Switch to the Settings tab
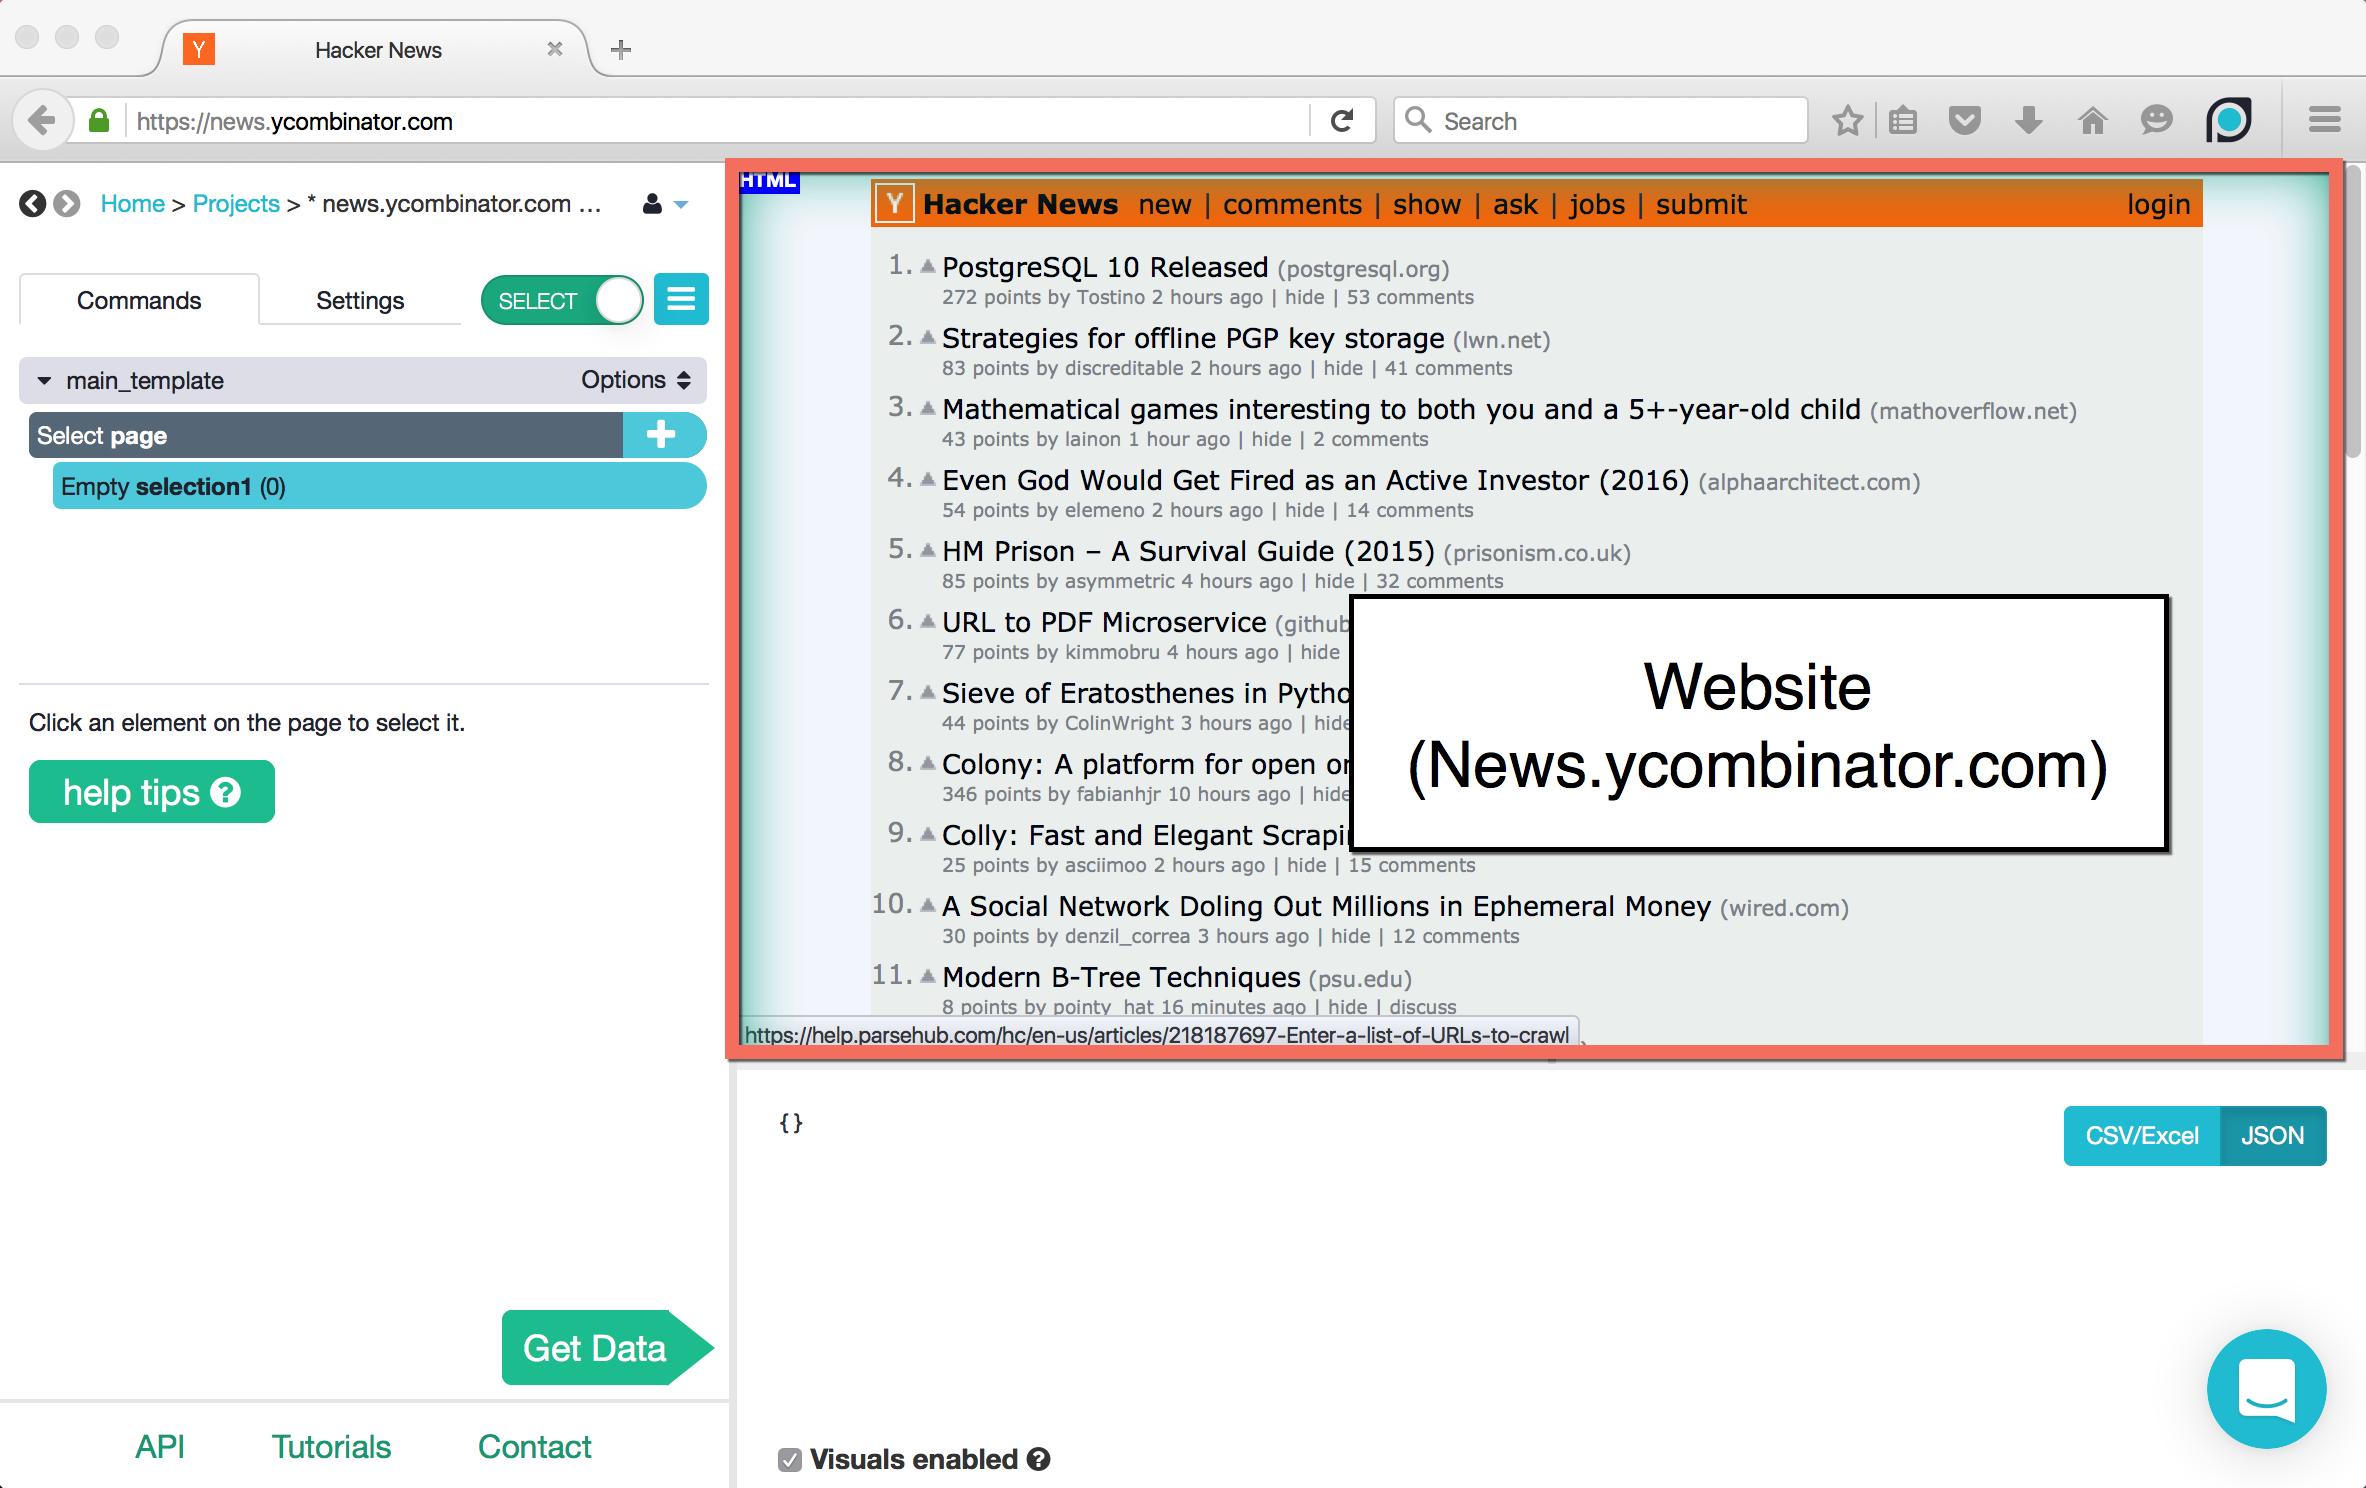Viewport: 2366px width, 1488px height. [359, 299]
